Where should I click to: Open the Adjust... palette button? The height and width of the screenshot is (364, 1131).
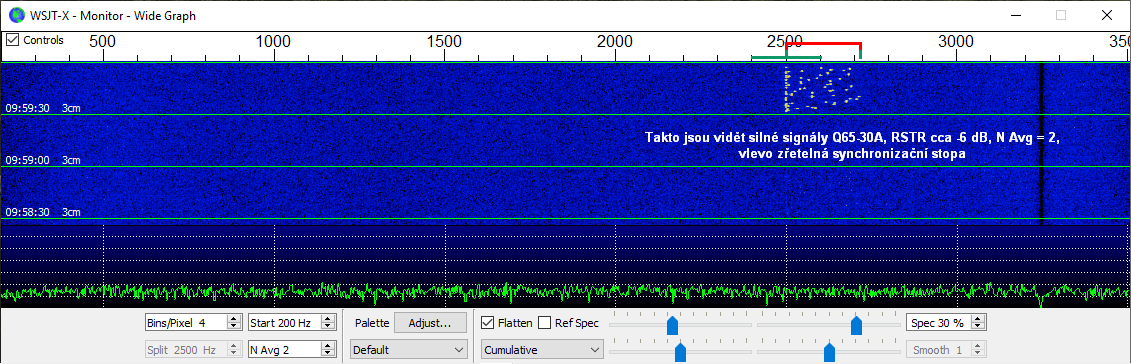click(429, 323)
